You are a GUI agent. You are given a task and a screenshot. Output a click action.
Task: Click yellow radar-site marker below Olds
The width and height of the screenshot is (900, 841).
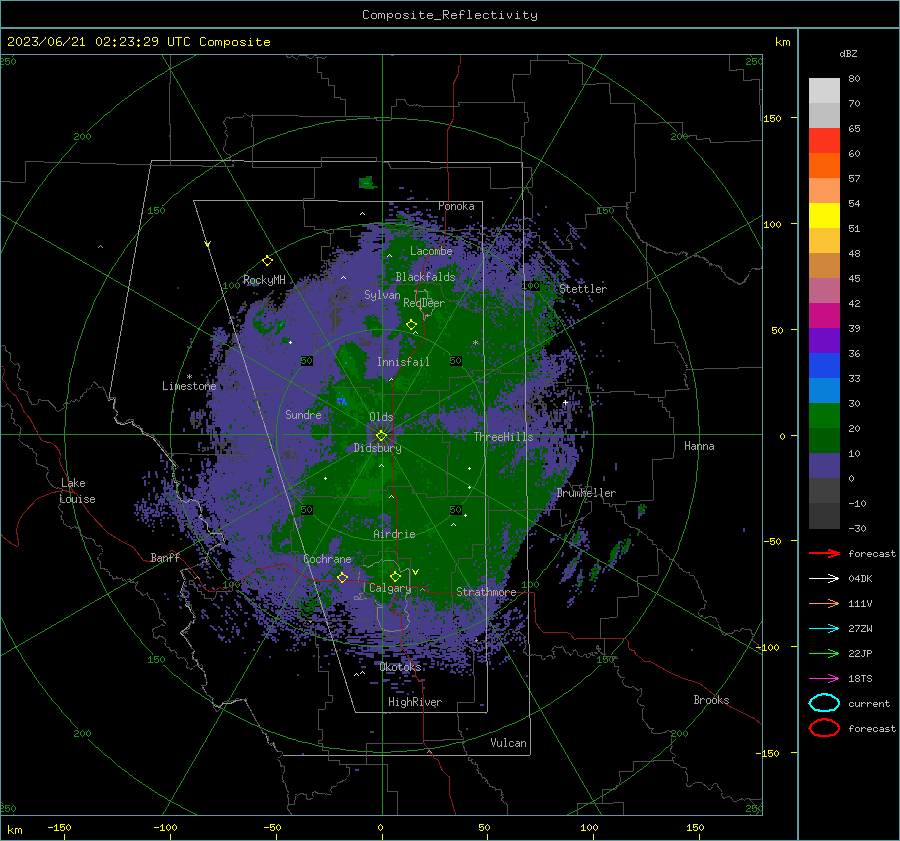[381, 436]
